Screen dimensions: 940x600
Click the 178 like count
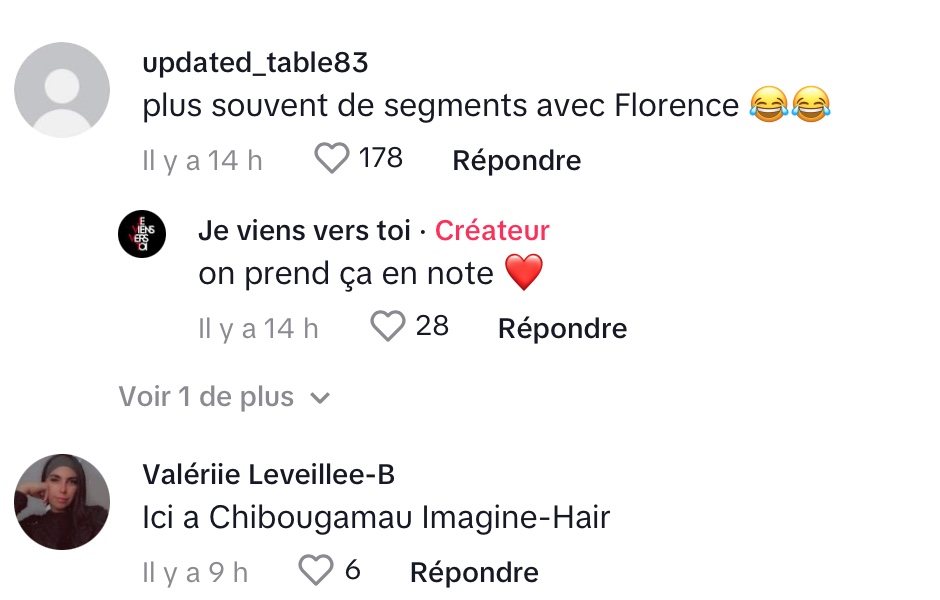[x=380, y=158]
